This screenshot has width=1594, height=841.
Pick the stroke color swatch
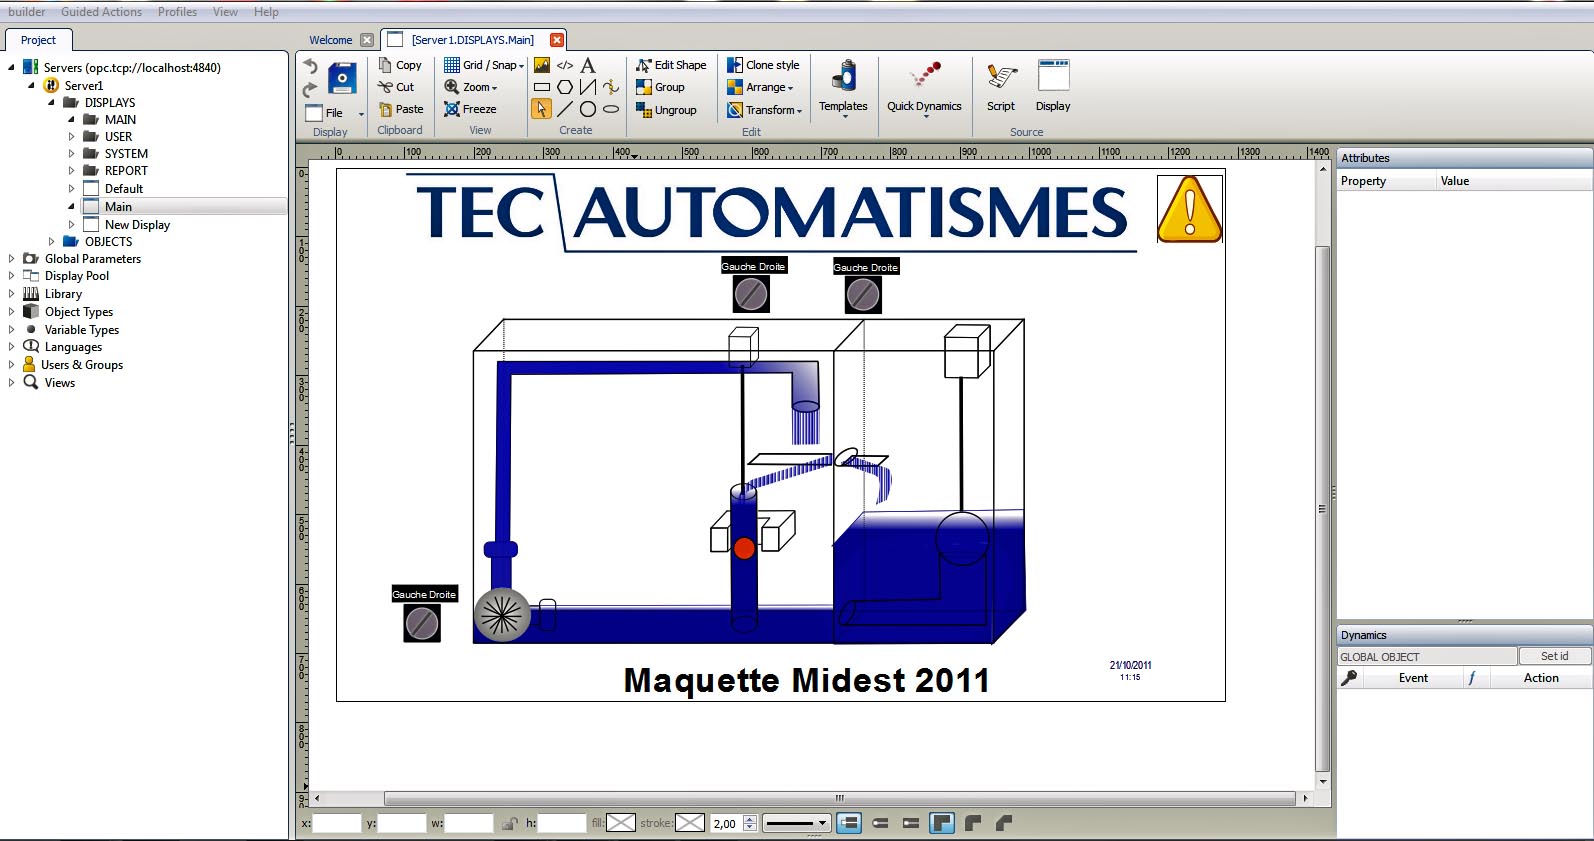690,823
